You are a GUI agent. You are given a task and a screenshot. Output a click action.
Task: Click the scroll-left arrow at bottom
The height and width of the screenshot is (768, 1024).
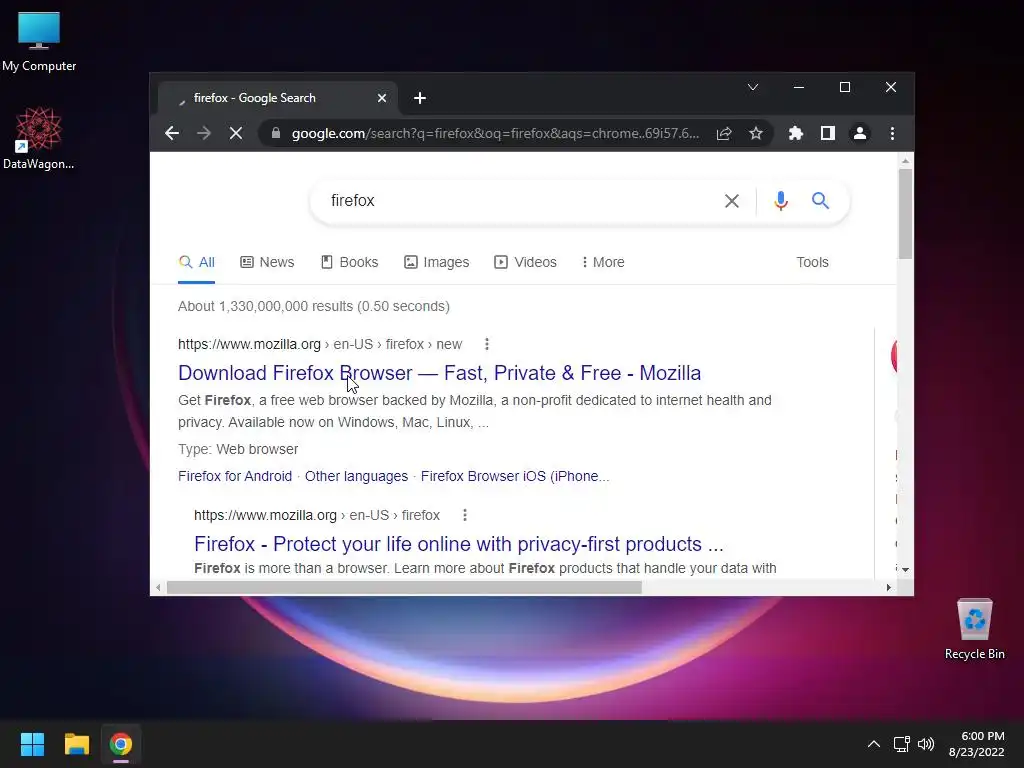158,588
